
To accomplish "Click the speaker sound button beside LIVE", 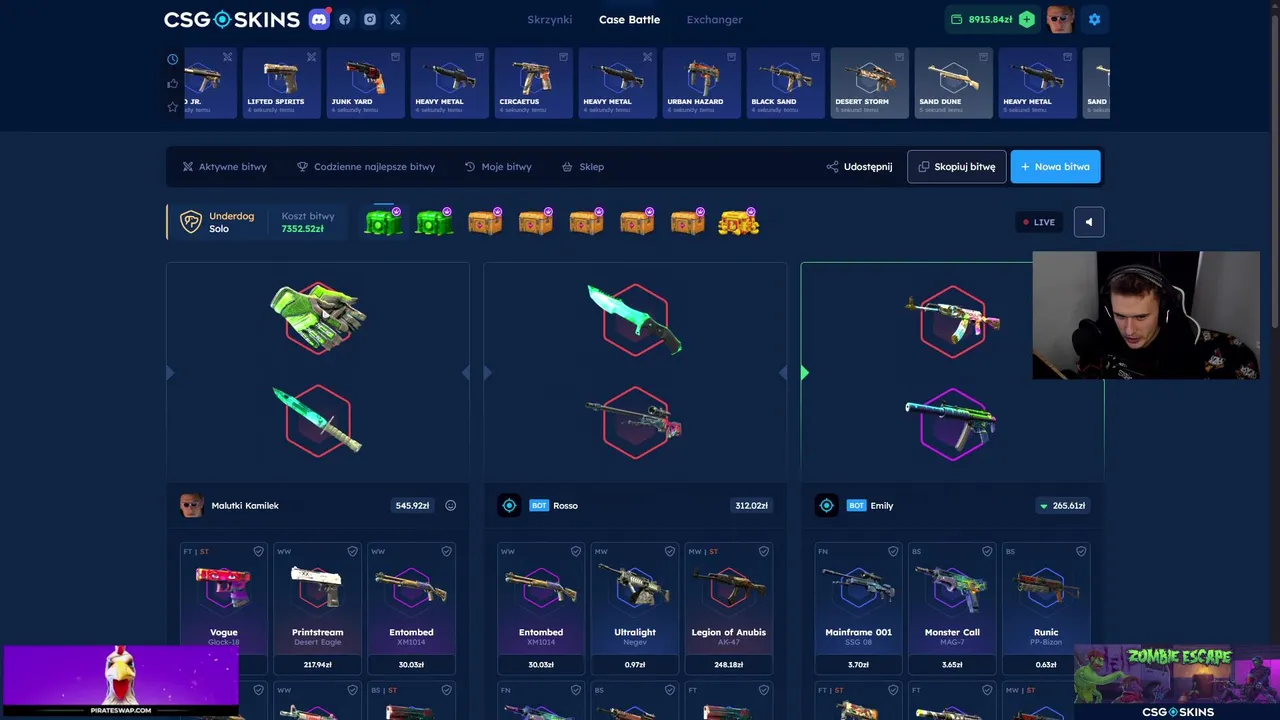I will click(x=1089, y=222).
